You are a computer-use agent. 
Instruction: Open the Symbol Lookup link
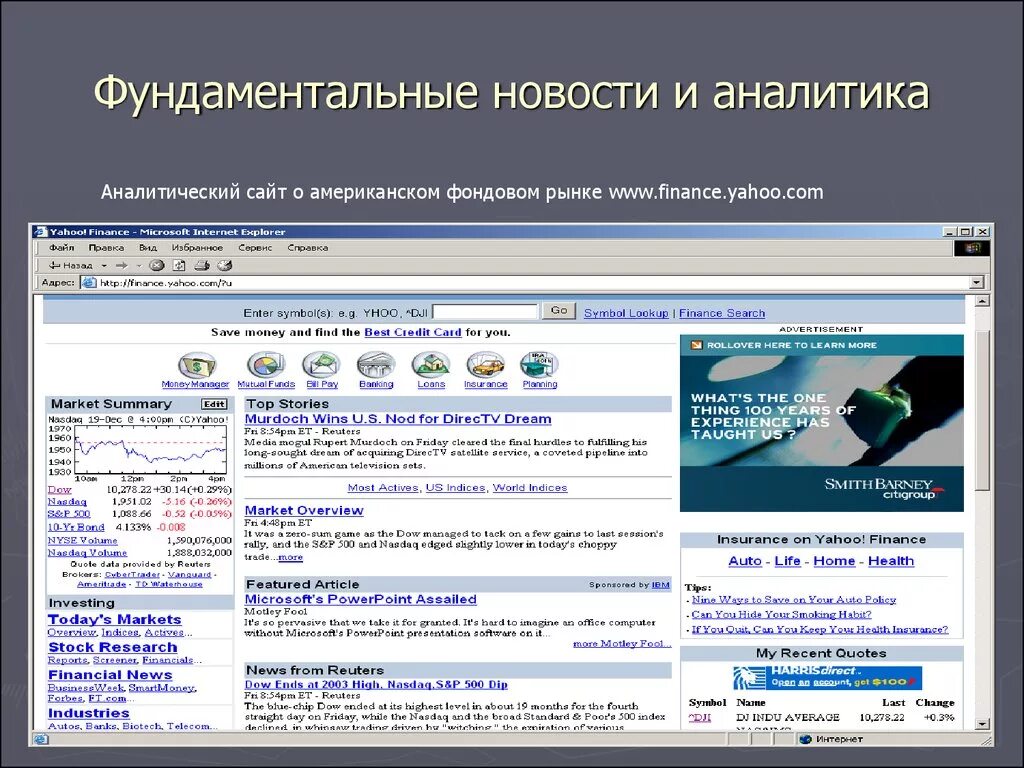pyautogui.click(x=626, y=313)
